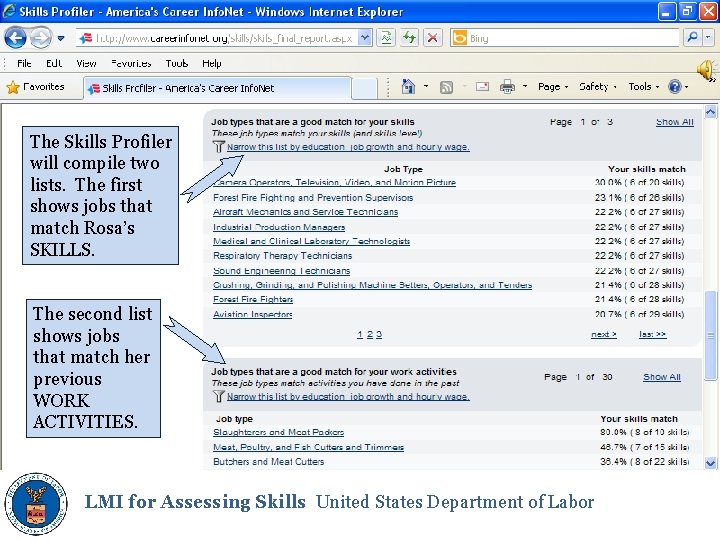720x540 pixels.
Task: Open Sound Engineering Technicians link
Action: [x=281, y=271]
